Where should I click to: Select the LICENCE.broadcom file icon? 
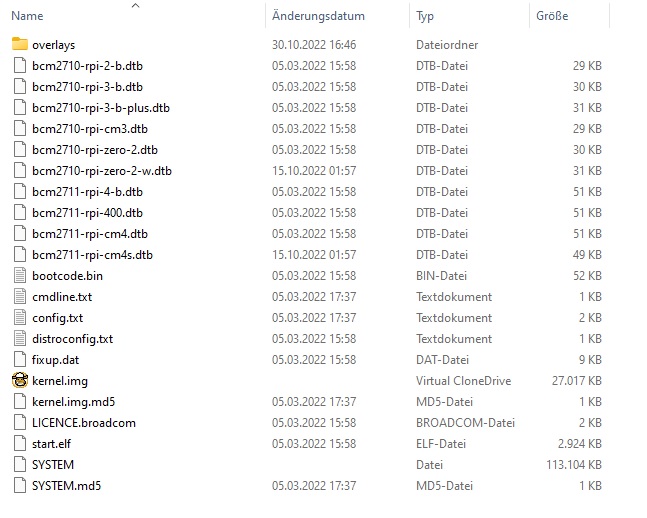pos(20,422)
